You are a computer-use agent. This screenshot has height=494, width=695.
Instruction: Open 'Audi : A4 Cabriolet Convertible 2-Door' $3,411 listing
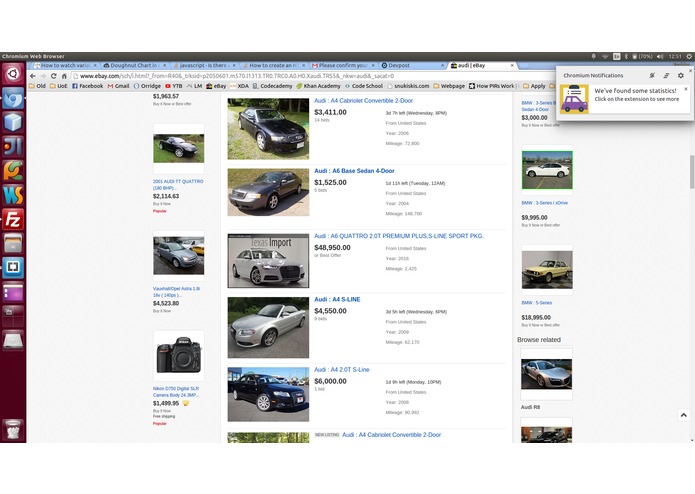(x=363, y=101)
